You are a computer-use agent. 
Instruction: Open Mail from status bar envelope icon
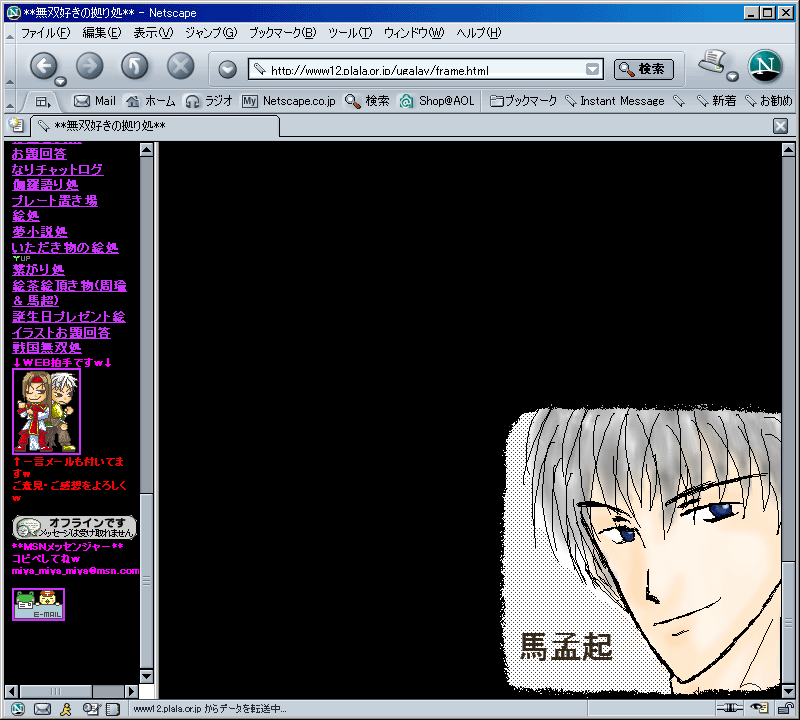click(x=42, y=709)
